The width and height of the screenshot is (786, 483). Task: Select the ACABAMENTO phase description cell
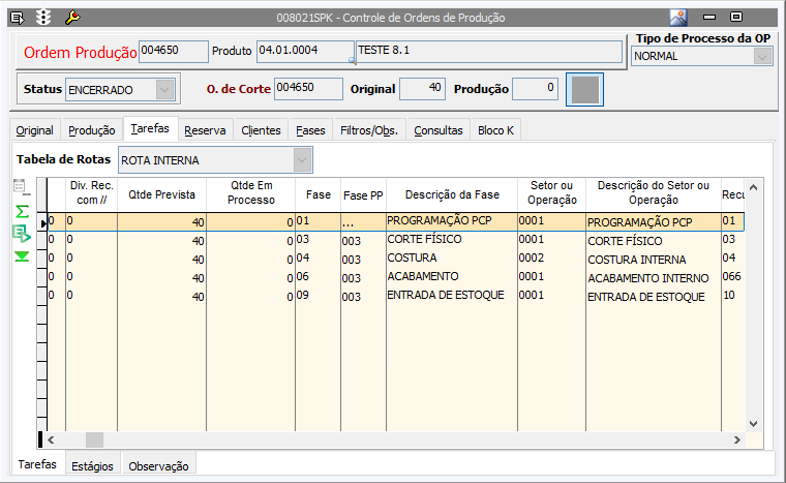(x=452, y=277)
